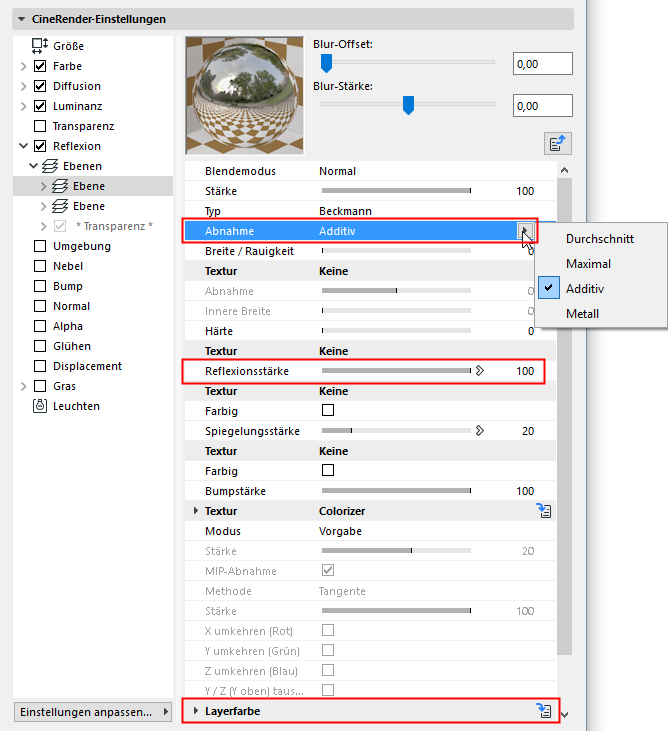Enable the Displacement checkbox

(40, 366)
